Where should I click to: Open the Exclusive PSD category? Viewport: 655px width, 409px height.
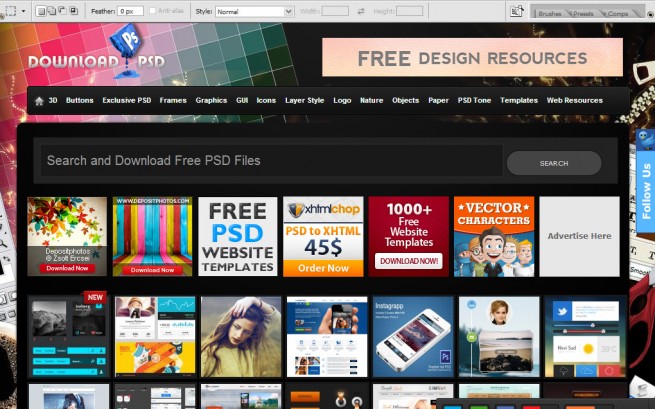coord(127,100)
